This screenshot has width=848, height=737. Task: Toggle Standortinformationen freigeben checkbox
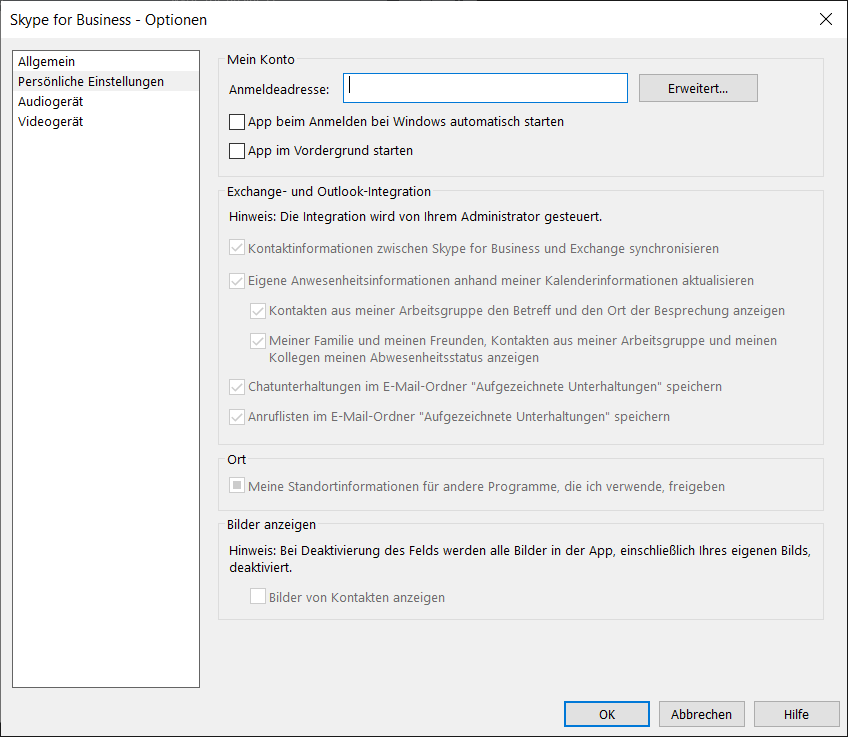pyautogui.click(x=237, y=485)
